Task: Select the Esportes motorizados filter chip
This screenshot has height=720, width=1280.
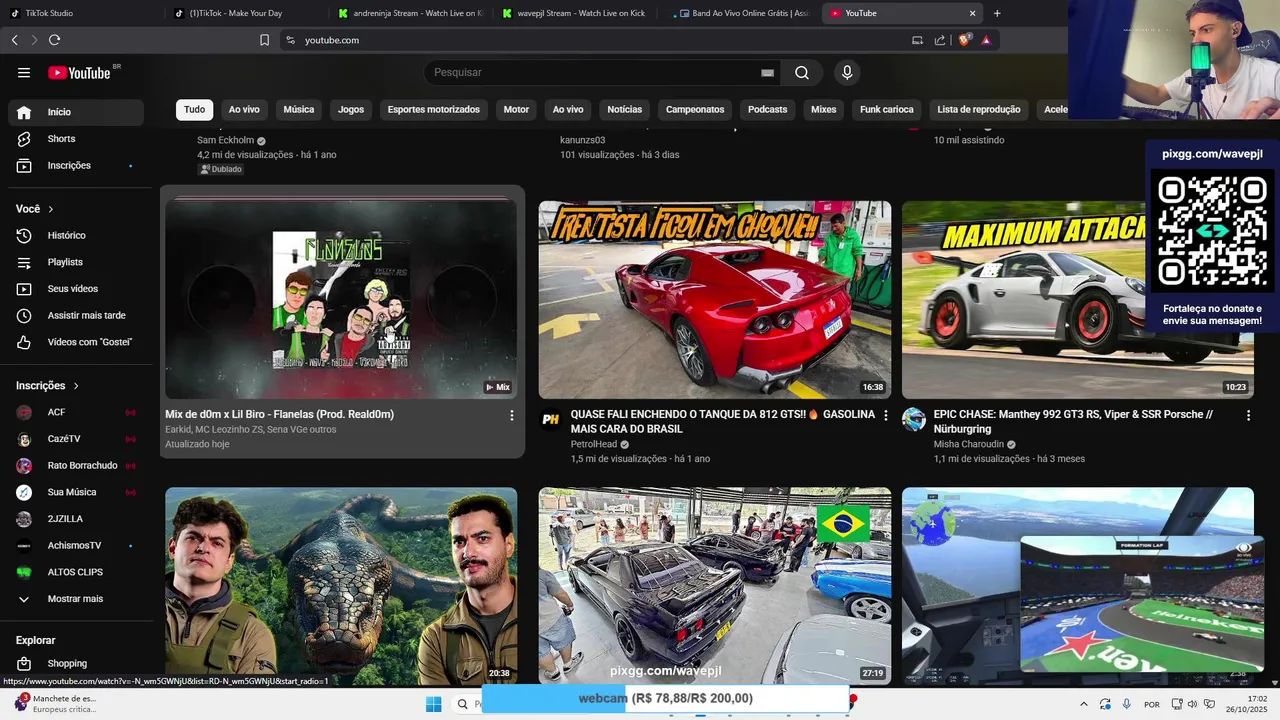Action: 434,110
